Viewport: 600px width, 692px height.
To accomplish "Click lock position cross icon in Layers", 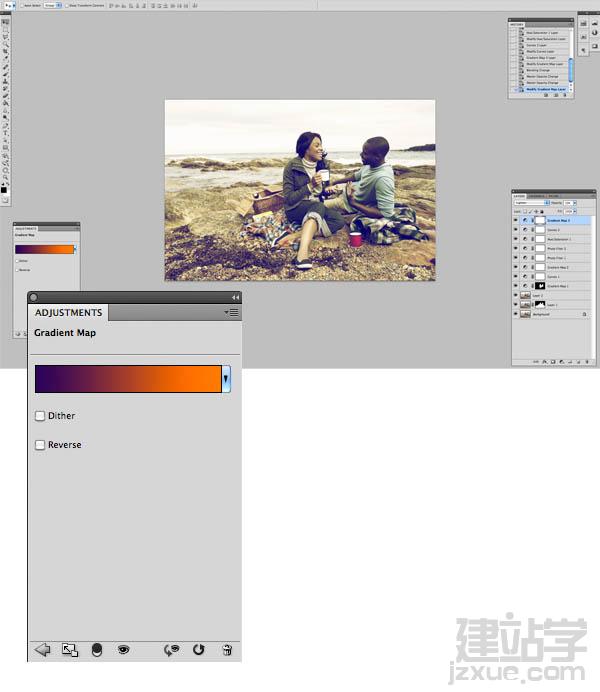I will pyautogui.click(x=536, y=211).
